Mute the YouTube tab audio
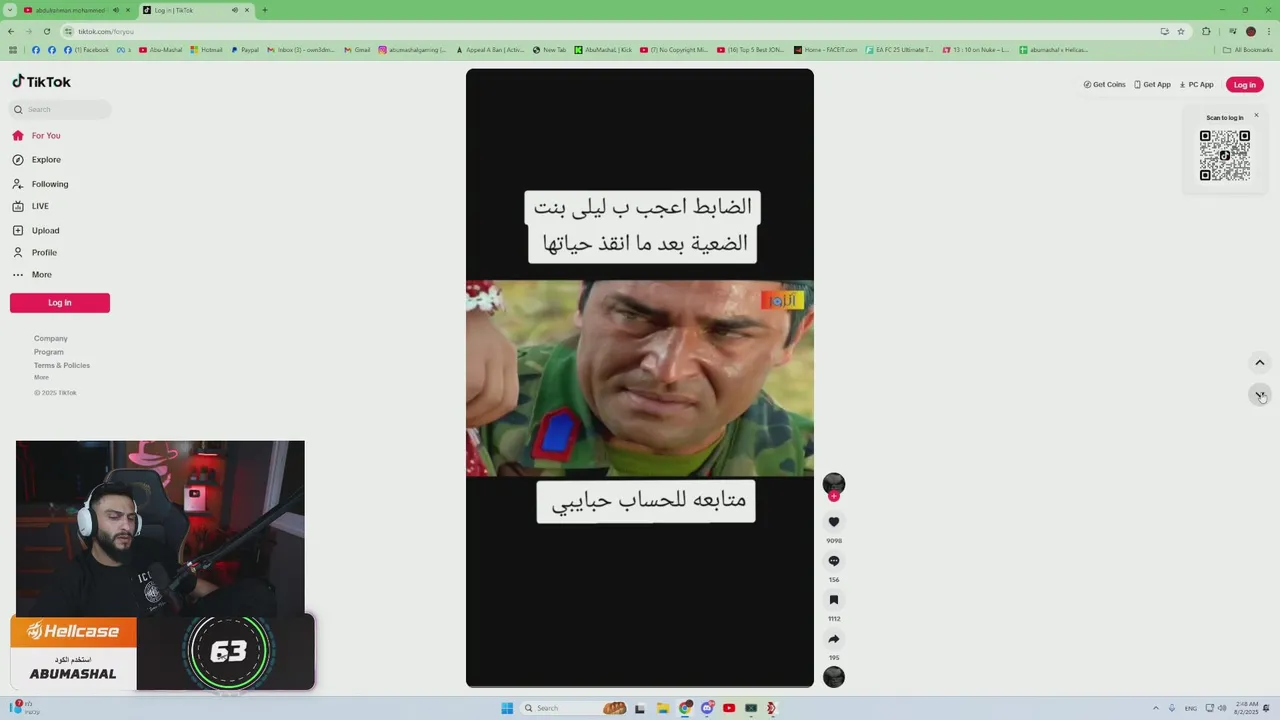Image resolution: width=1280 pixels, height=720 pixels. [116, 10]
